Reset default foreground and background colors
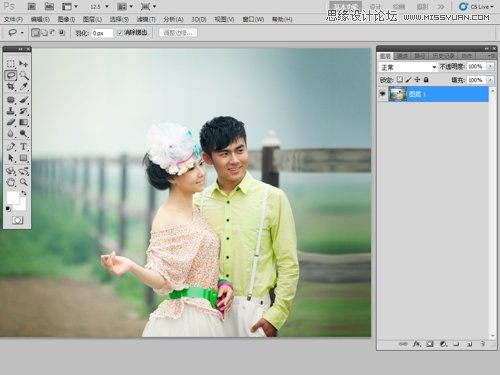The image size is (500, 375). pos(8,209)
